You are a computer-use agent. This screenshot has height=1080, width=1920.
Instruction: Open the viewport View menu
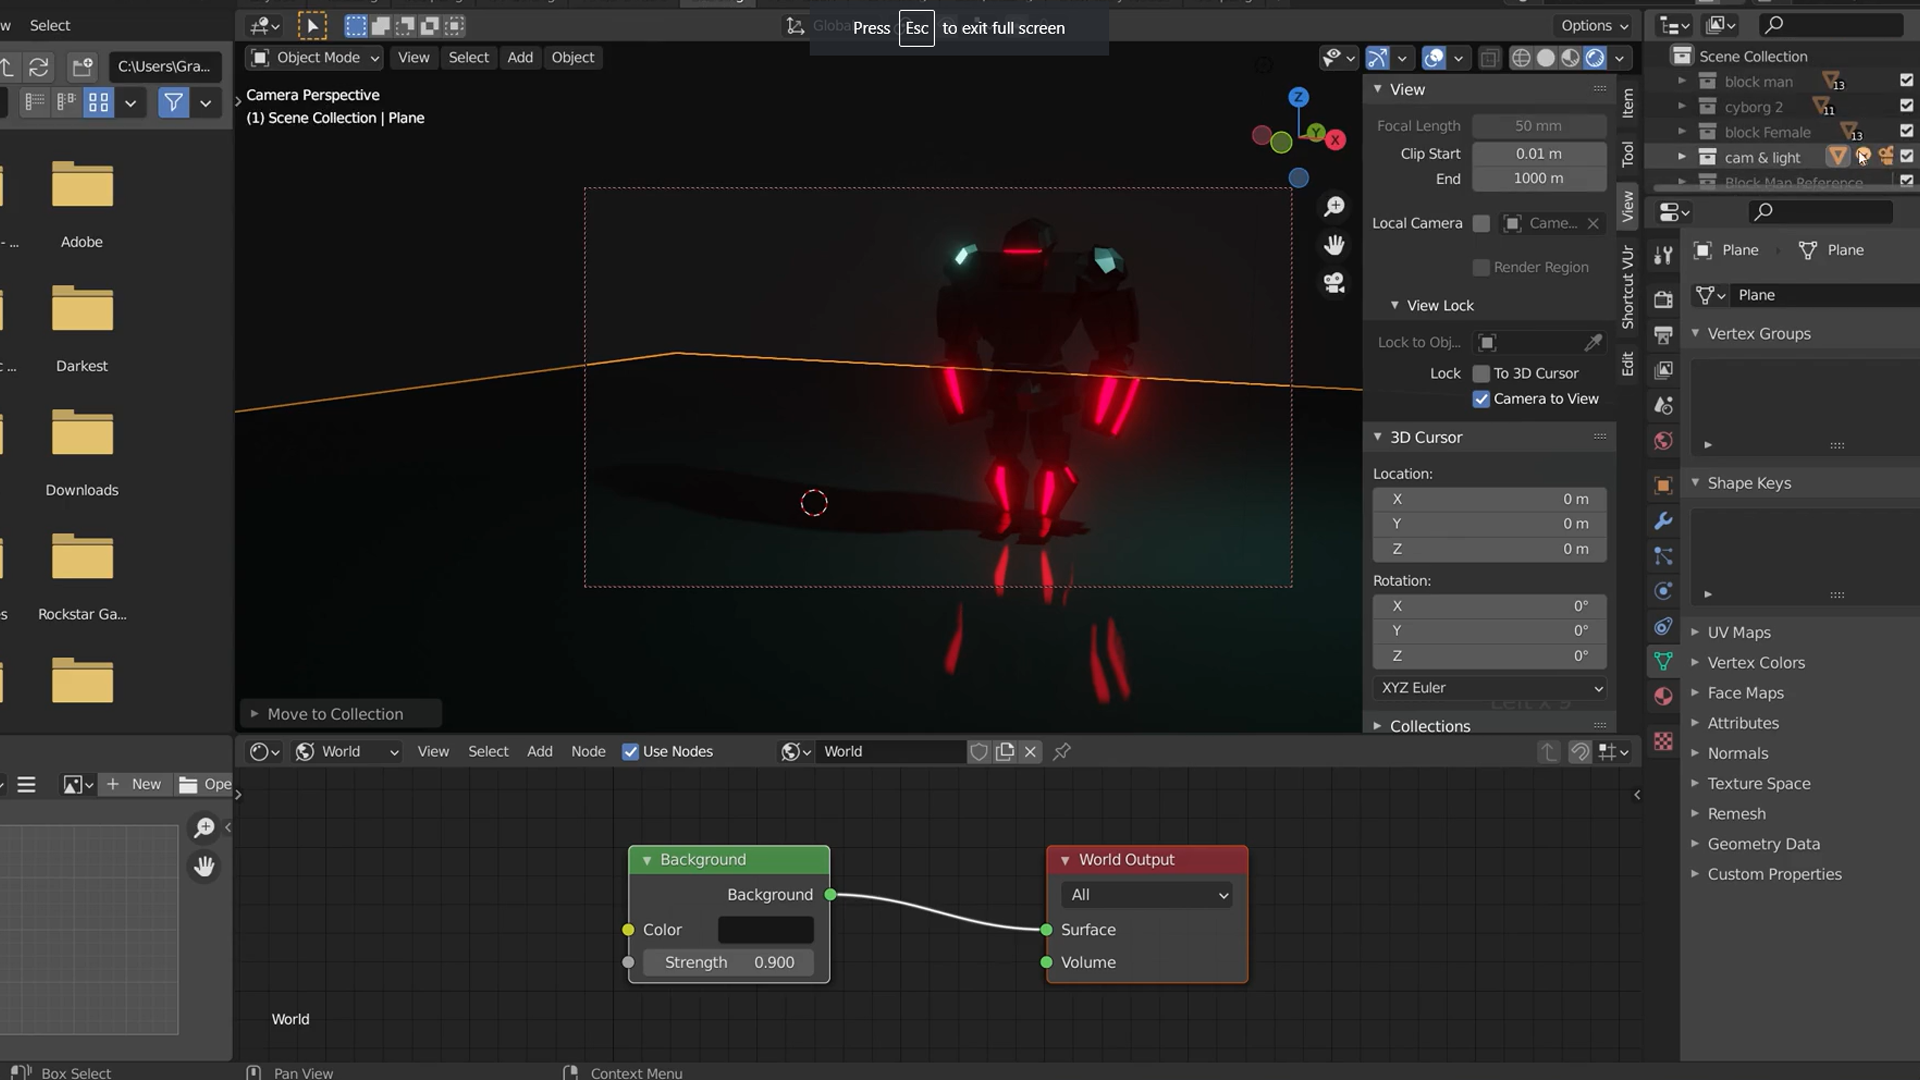pyautogui.click(x=413, y=58)
